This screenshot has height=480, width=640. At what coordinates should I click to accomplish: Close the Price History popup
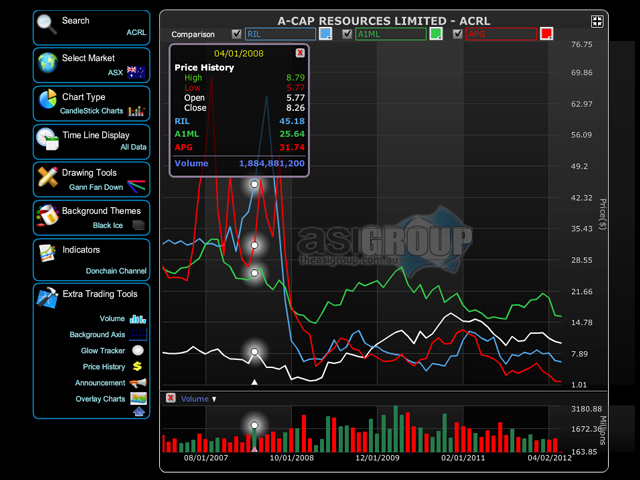tap(300, 53)
